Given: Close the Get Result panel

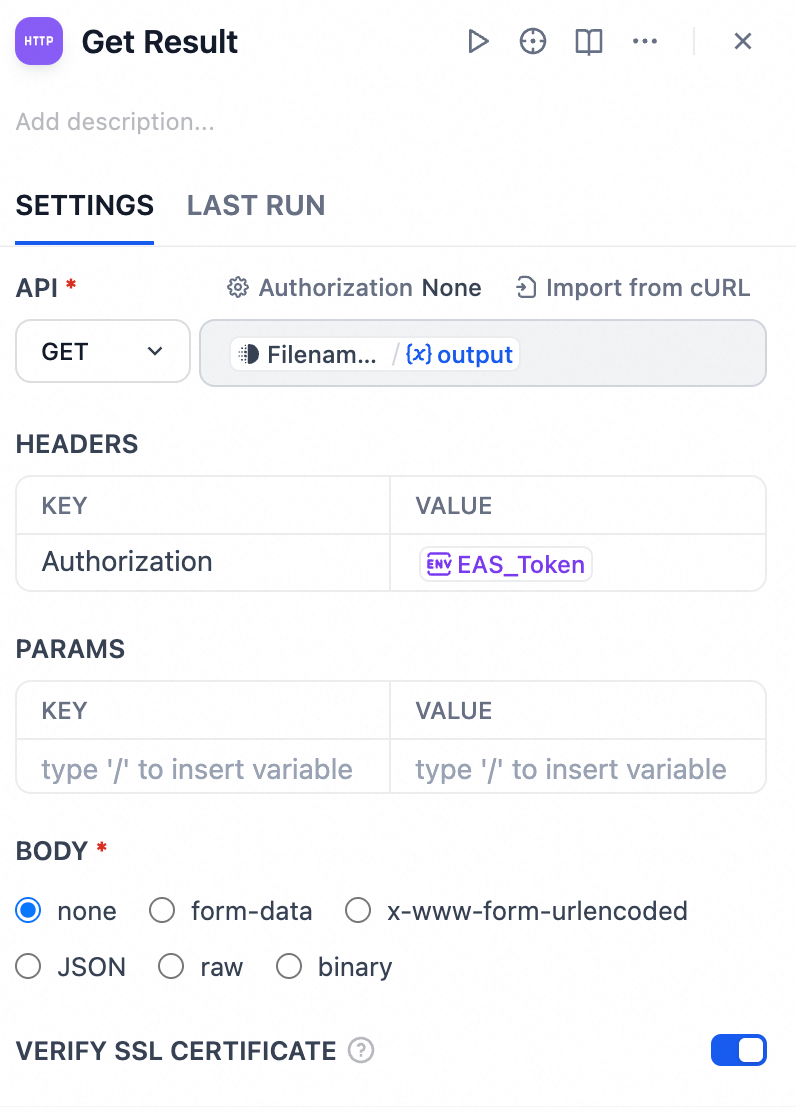Looking at the screenshot, I should pyautogui.click(x=742, y=41).
